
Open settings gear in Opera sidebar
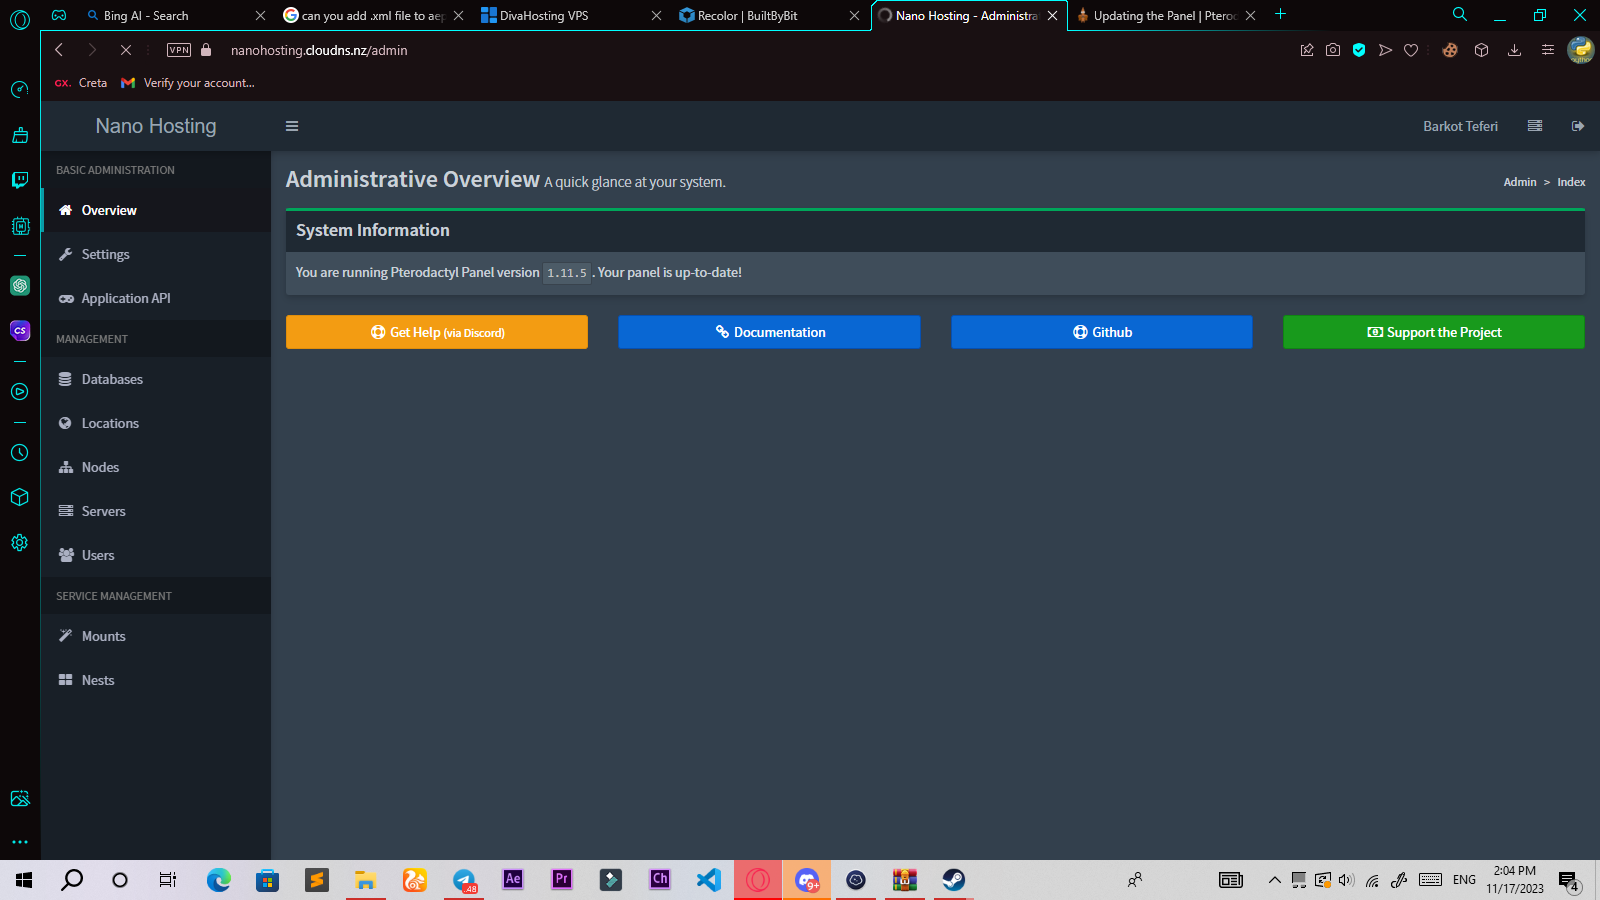[20, 543]
